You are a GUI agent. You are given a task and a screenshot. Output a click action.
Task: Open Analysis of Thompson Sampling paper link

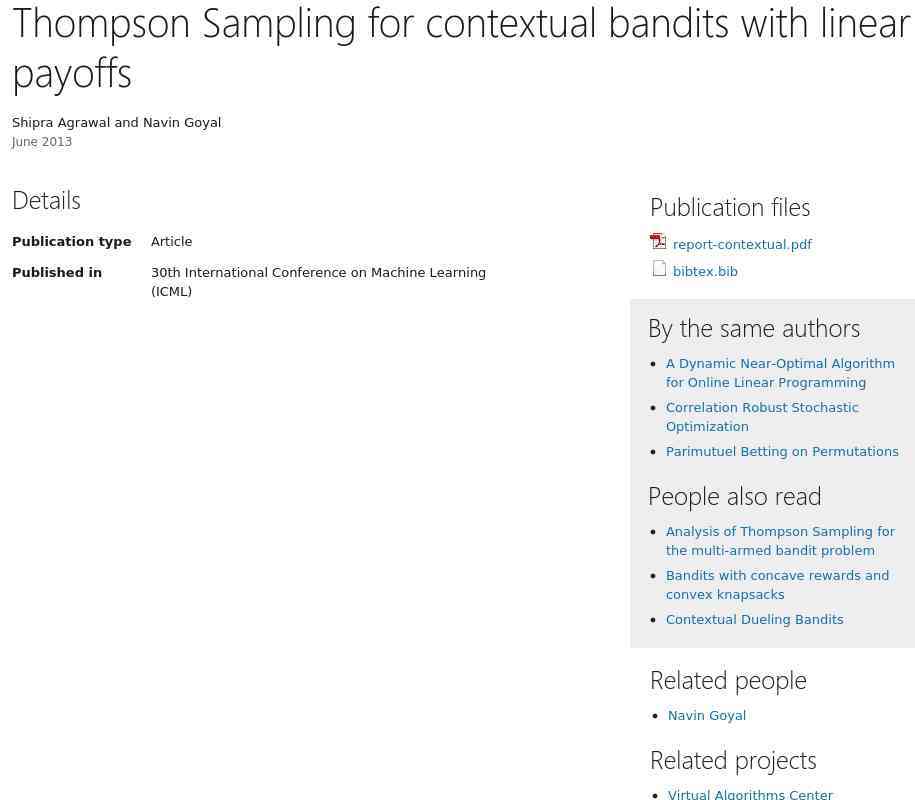tap(780, 541)
